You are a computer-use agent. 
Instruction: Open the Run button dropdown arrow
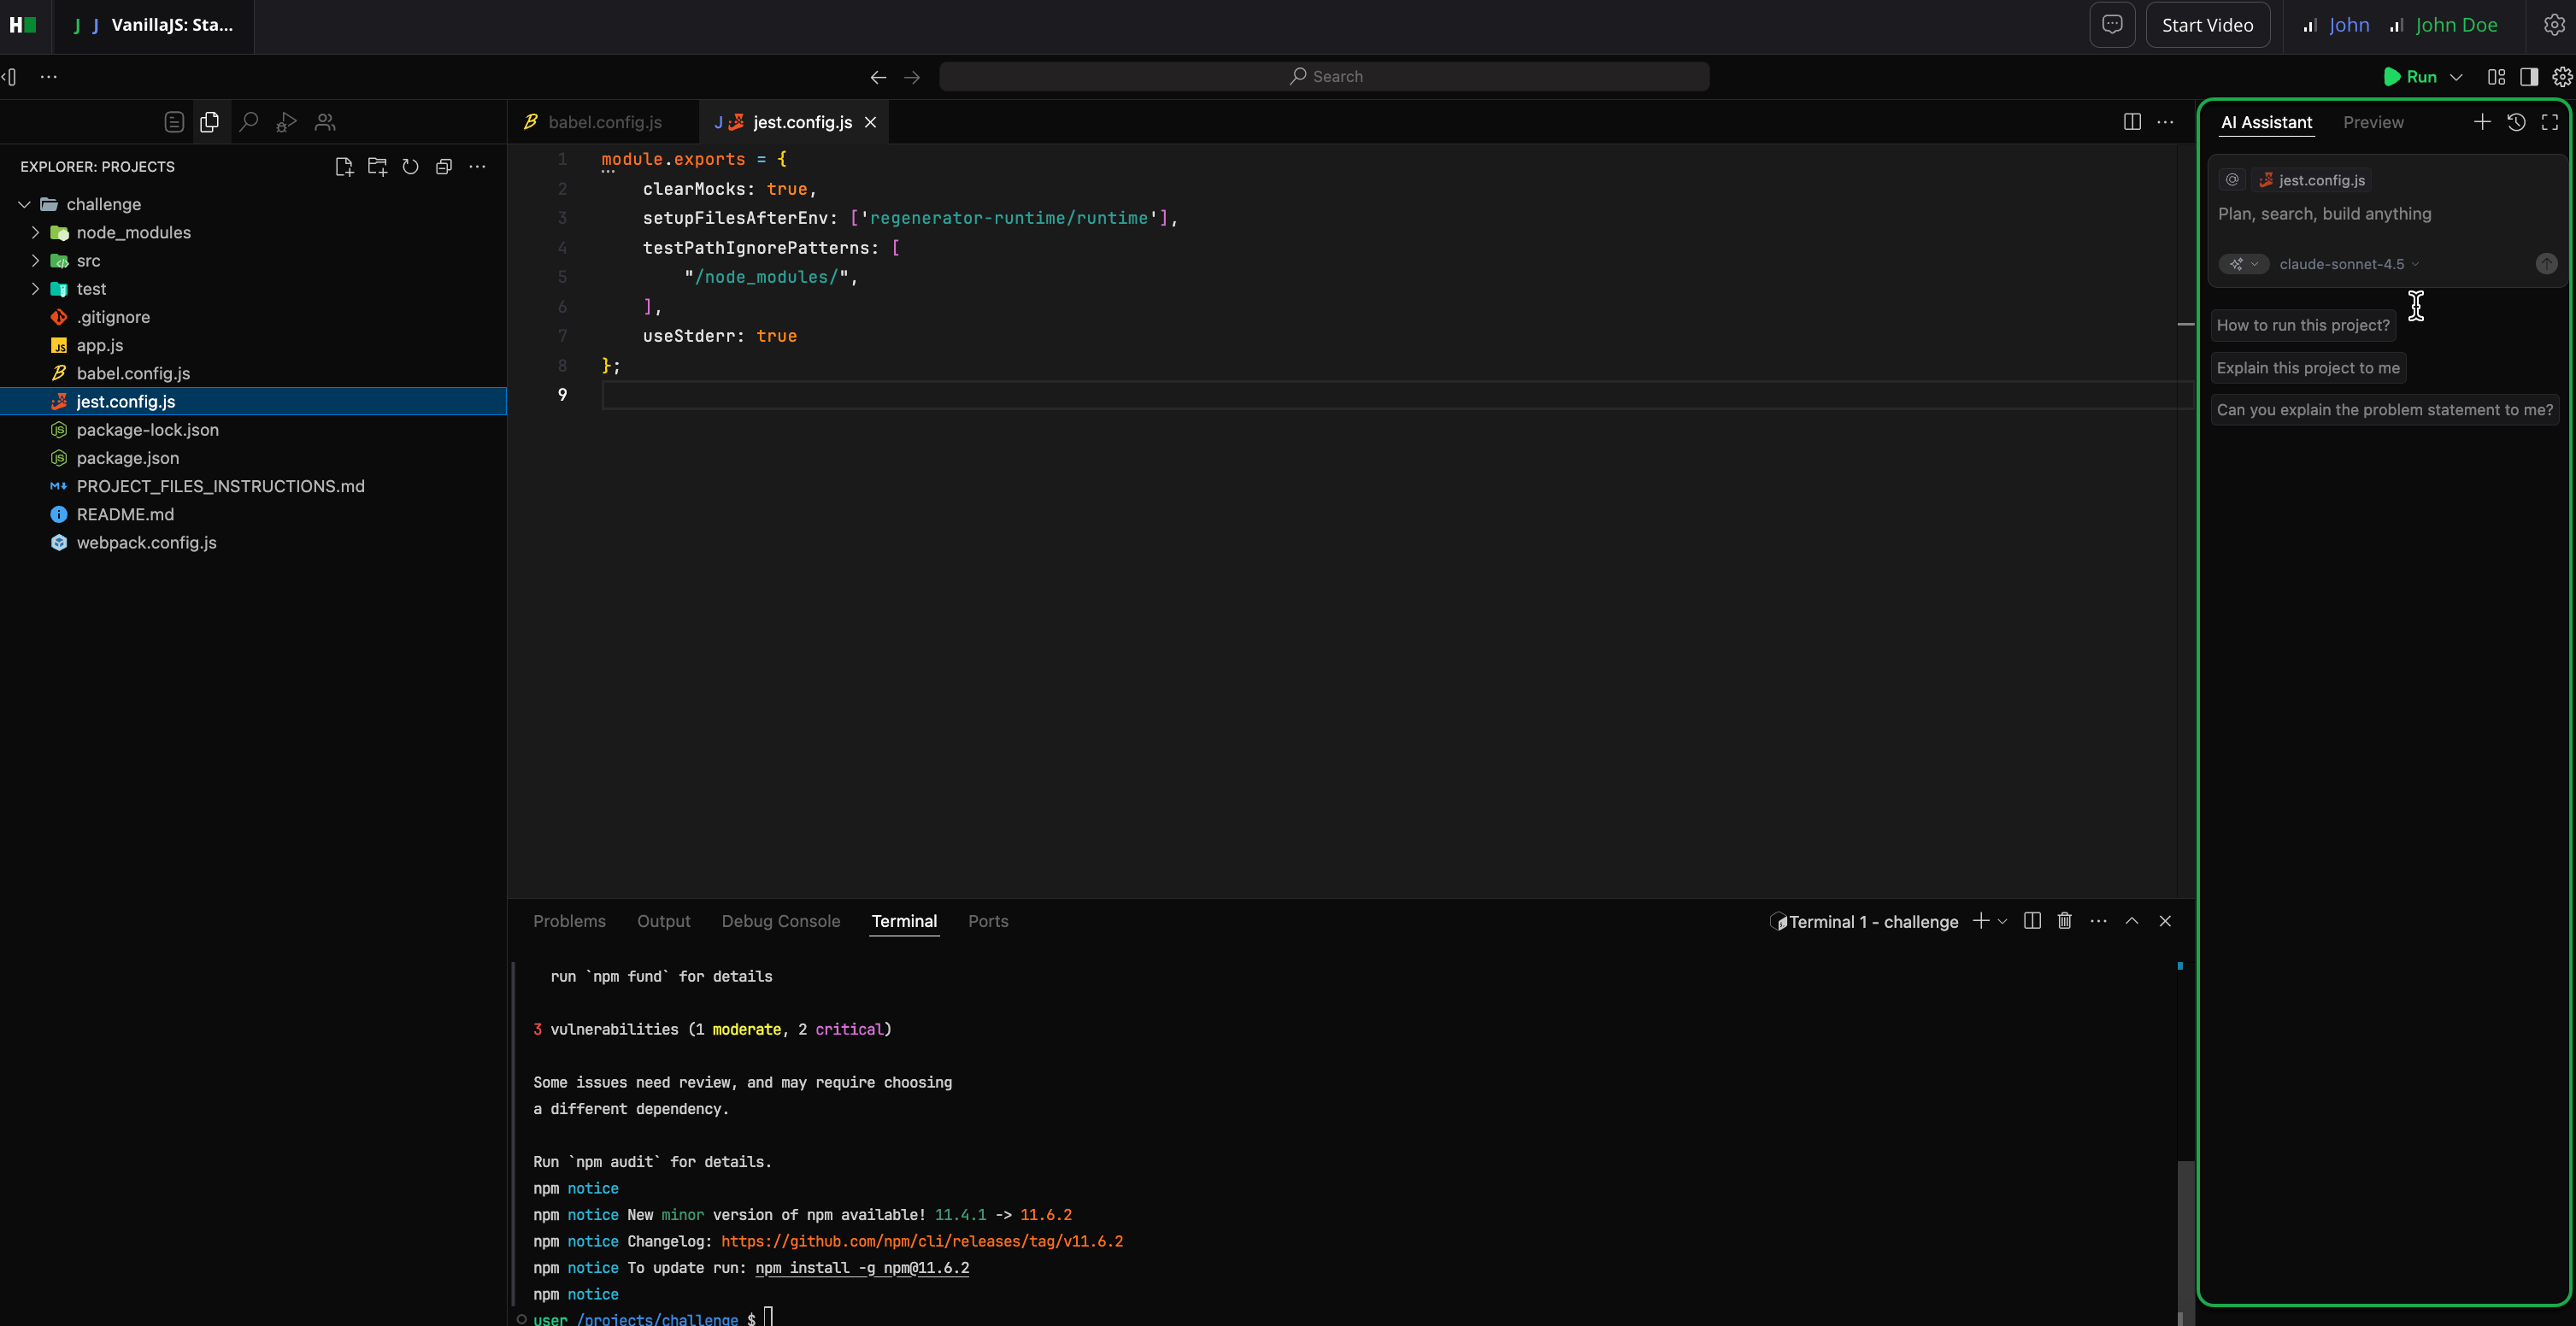[x=2456, y=77]
